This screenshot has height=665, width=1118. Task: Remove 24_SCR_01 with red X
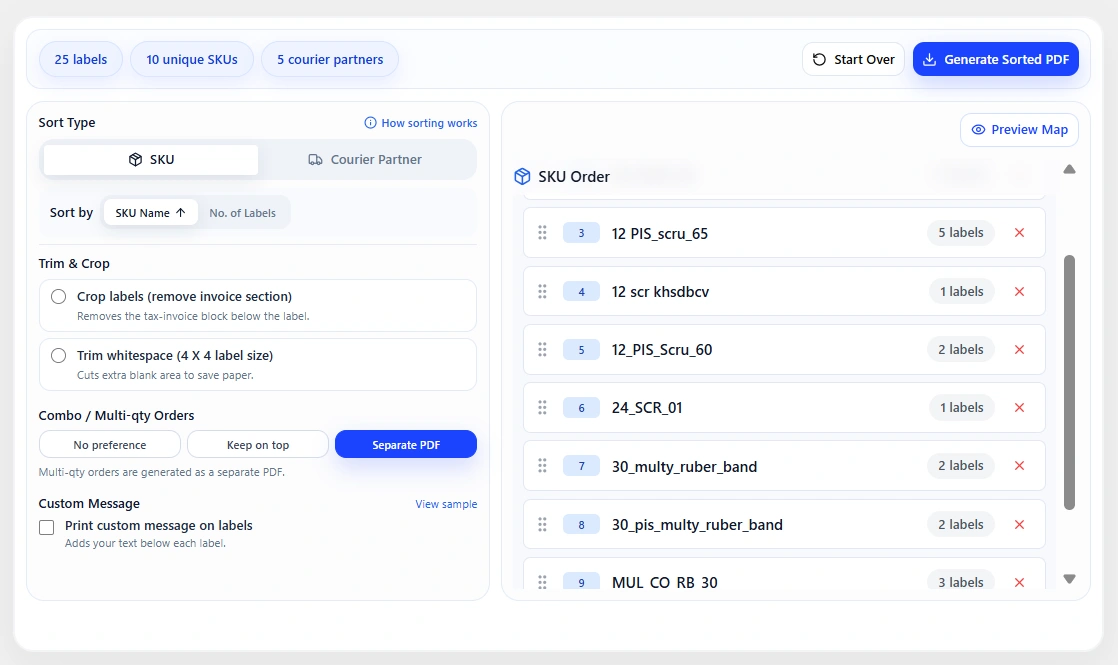pyautogui.click(x=1020, y=408)
